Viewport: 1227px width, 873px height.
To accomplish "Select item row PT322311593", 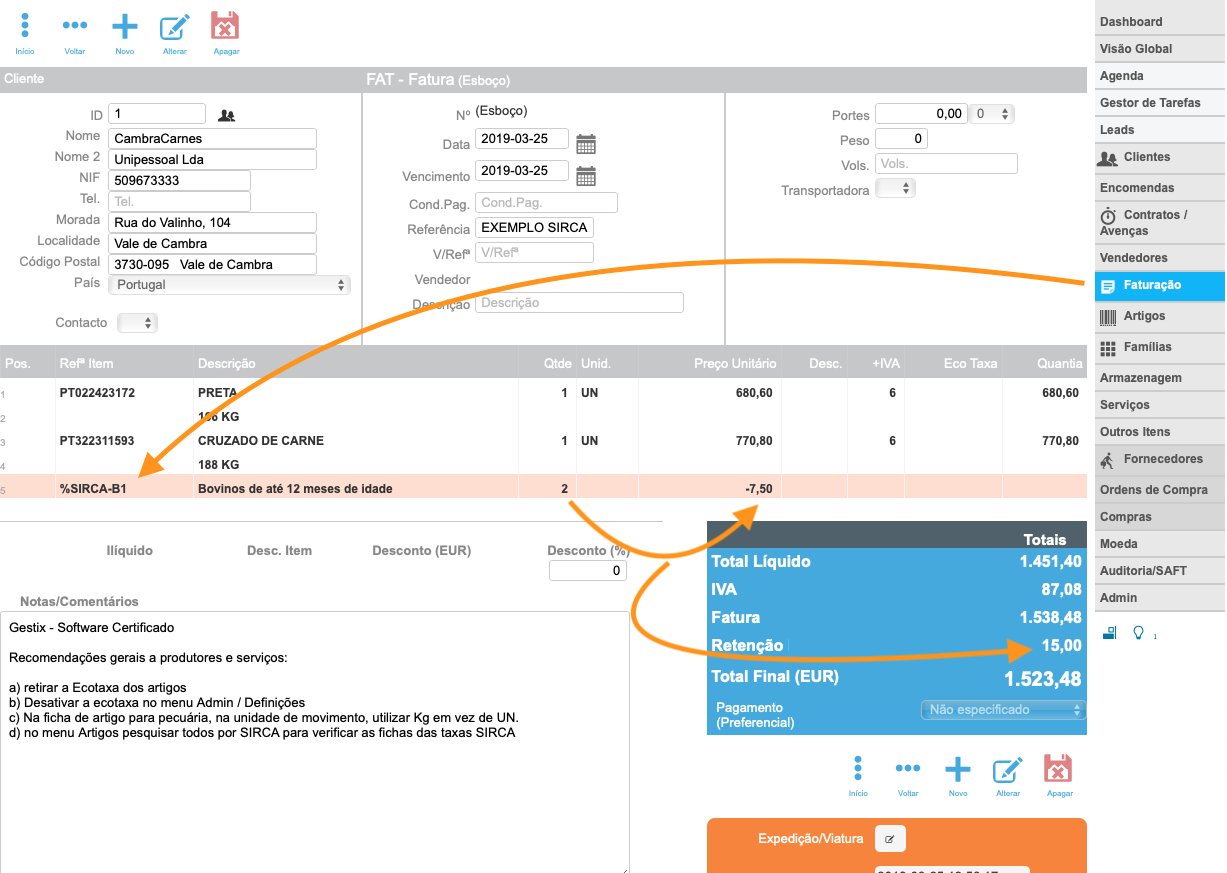I will pyautogui.click(x=543, y=441).
